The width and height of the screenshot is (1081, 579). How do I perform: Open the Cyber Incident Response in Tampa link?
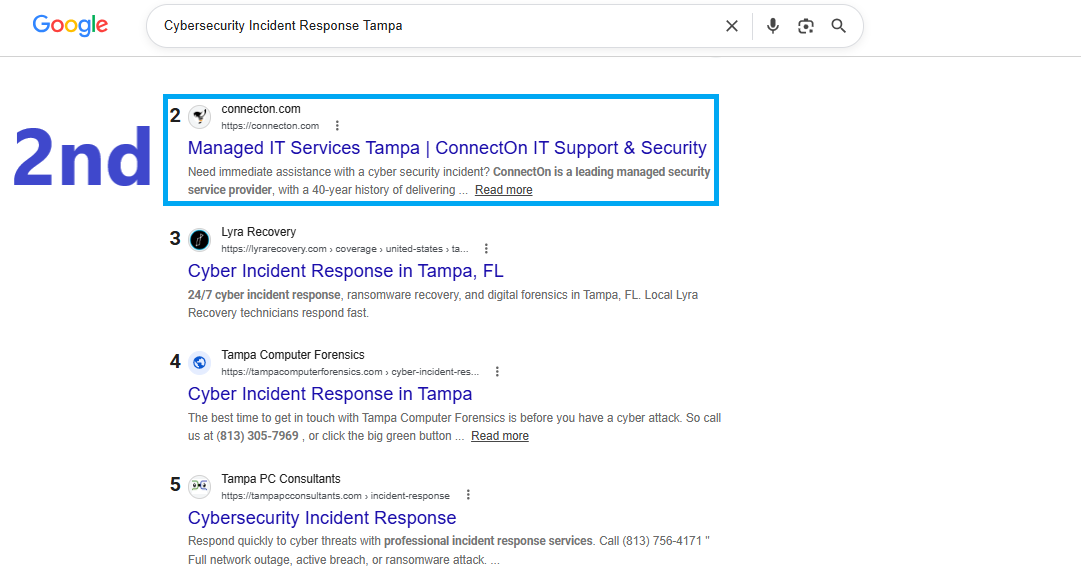(330, 394)
